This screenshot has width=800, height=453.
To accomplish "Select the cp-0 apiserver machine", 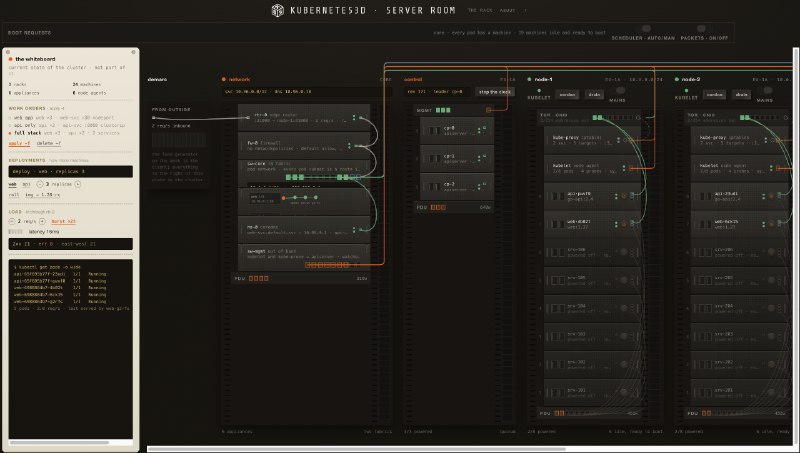I will point(457,131).
